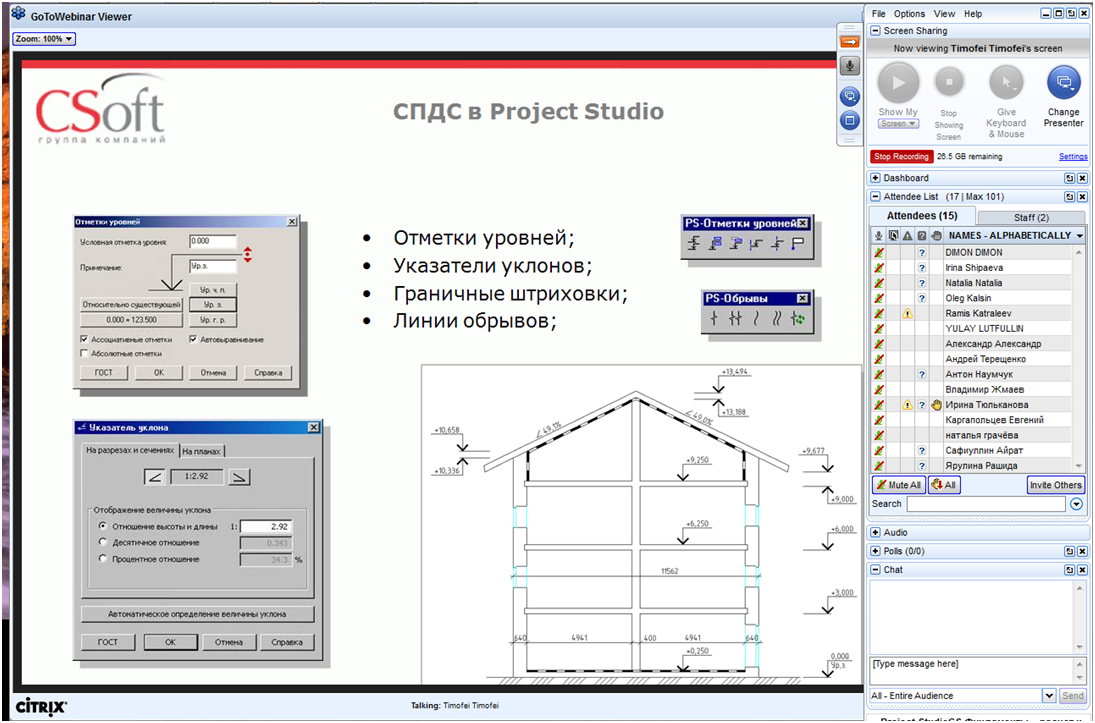
Task: Click the chat Send button
Action: coord(1073,696)
